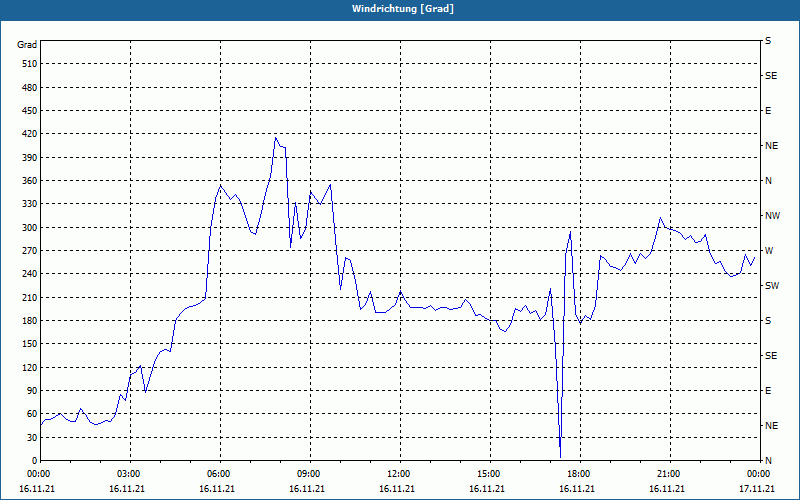Select the 16.11.21 date under 03:00

tap(127, 488)
